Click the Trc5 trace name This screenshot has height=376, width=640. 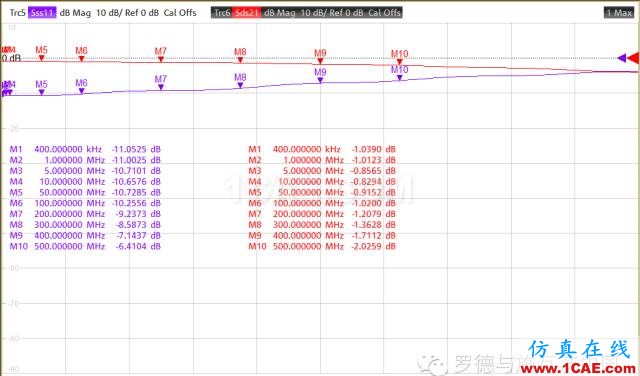point(18,13)
